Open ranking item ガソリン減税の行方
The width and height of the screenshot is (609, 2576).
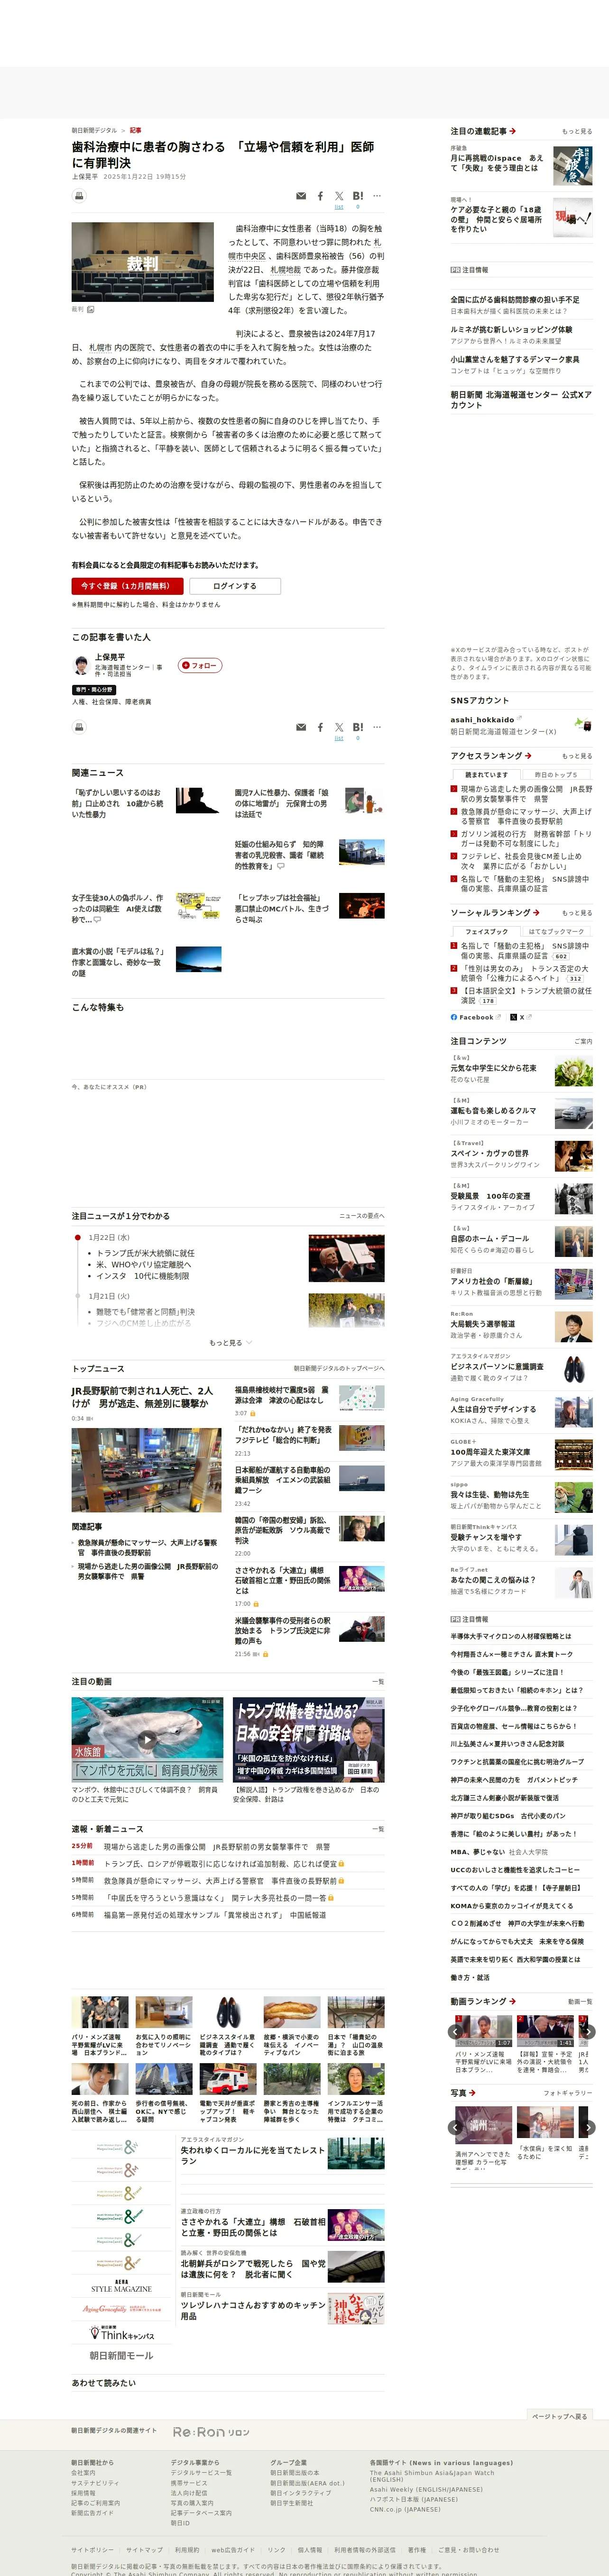[x=526, y=838]
